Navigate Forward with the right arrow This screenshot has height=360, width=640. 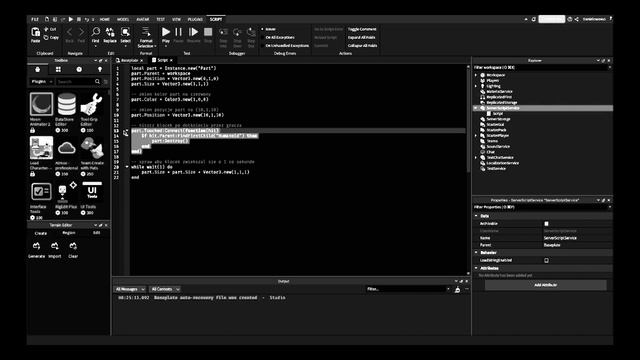point(81,32)
